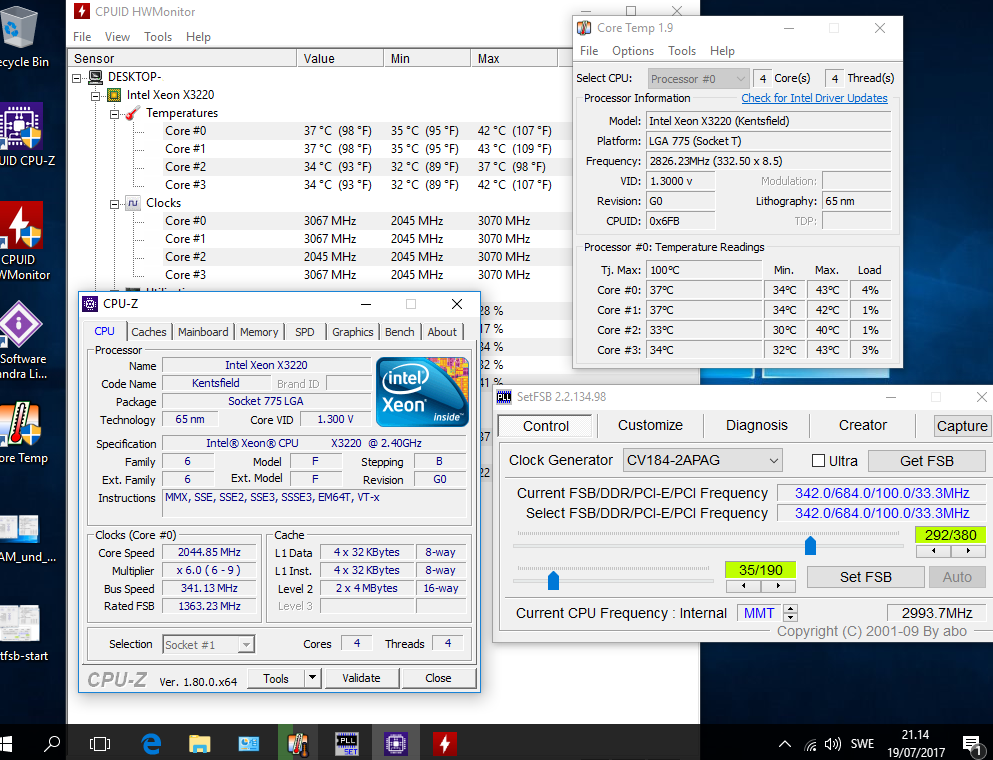Switch to SetFSB Creator tab
Viewport: 993px width, 760px height.
tap(863, 426)
